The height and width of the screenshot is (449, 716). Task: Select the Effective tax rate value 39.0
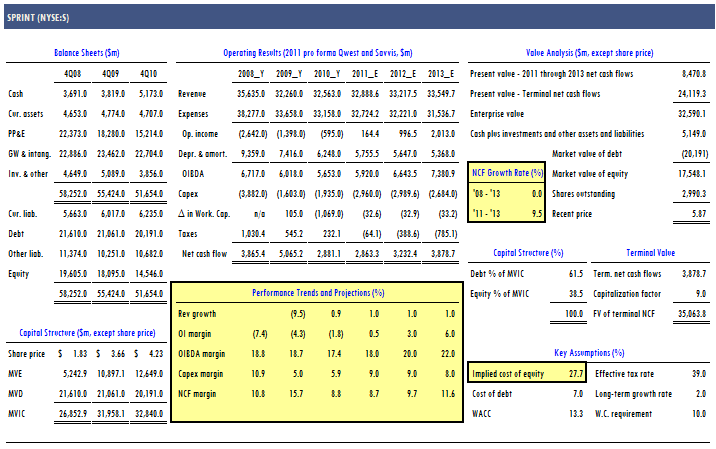pyautogui.click(x=699, y=373)
